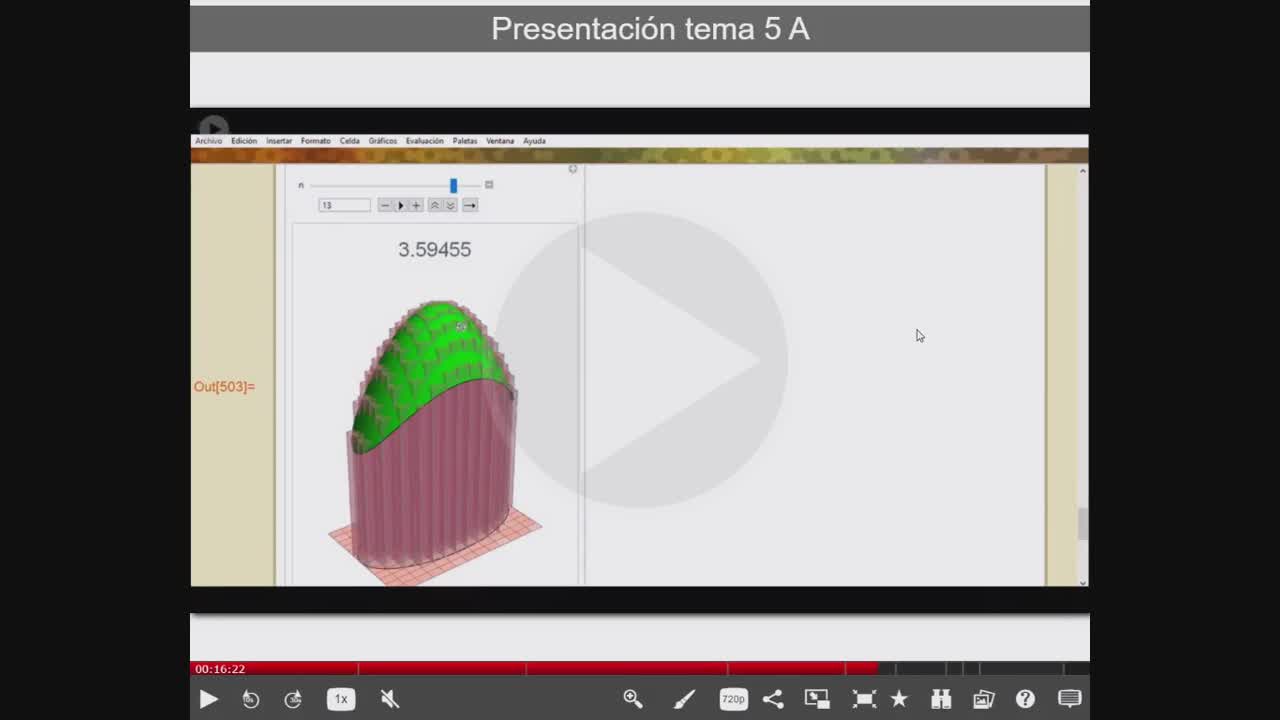
Task: Collapse the n slider controls
Action: (489, 185)
